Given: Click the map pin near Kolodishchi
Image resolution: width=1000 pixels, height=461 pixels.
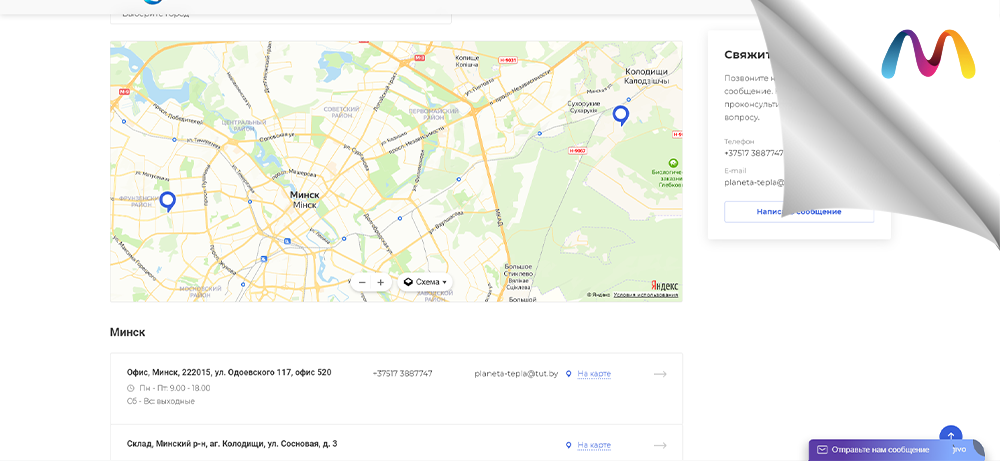Looking at the screenshot, I should (x=621, y=115).
